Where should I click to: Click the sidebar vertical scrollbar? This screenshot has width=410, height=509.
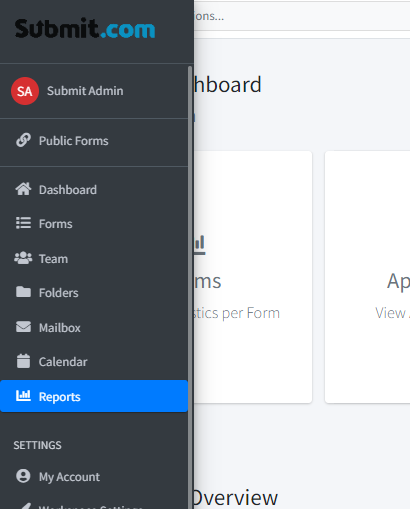click(x=190, y=287)
